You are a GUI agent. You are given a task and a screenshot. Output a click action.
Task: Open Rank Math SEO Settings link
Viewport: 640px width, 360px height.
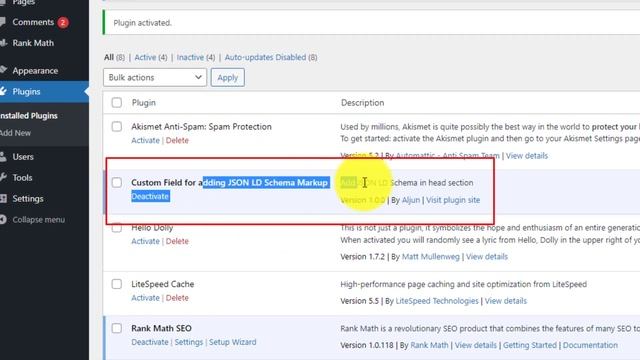(189, 342)
